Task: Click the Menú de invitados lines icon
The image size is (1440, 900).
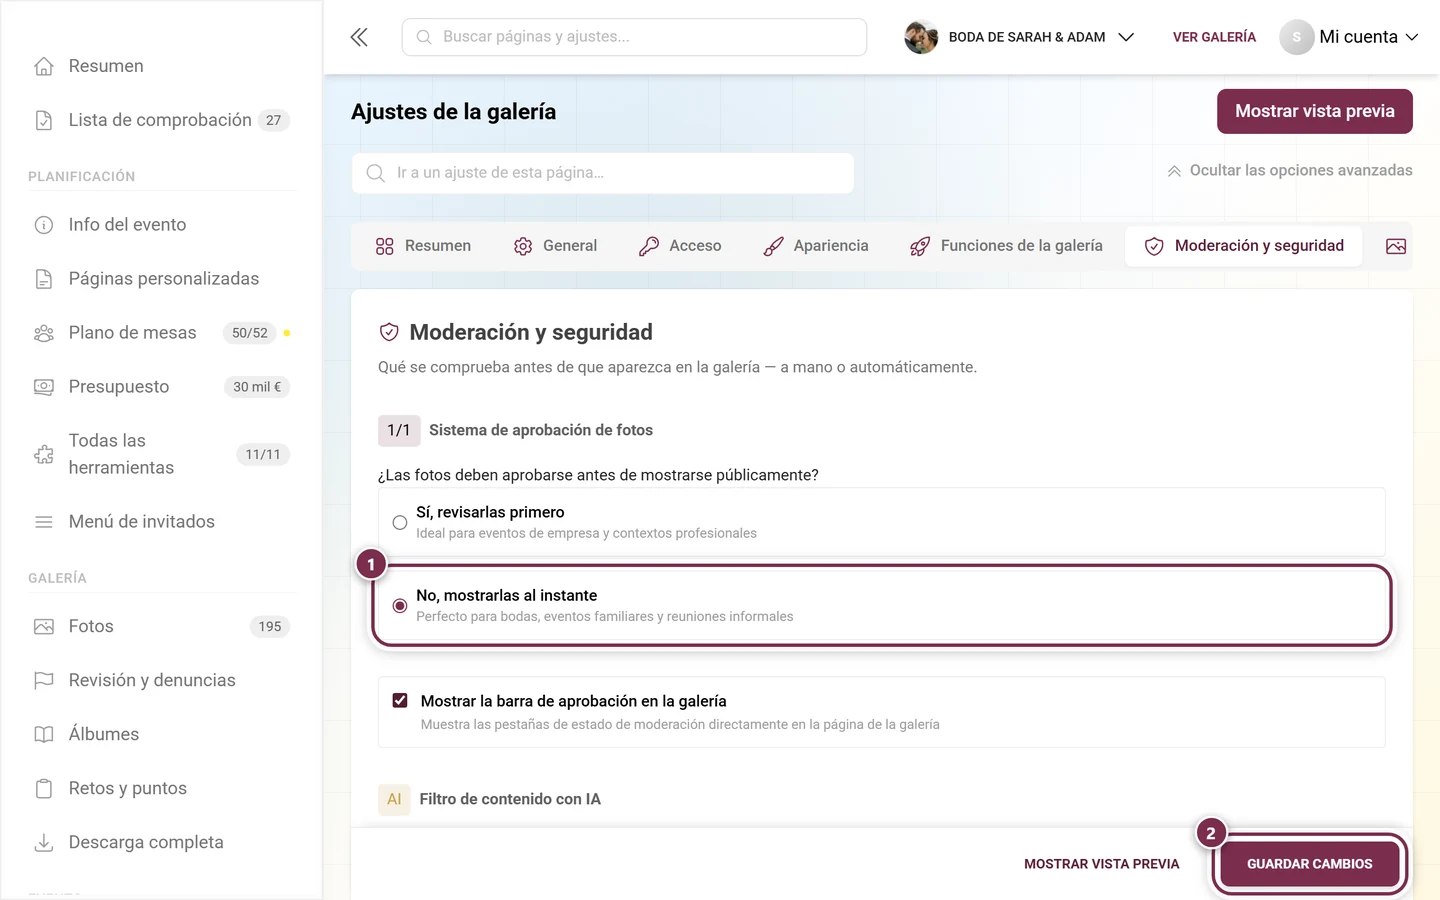Action: pos(44,522)
